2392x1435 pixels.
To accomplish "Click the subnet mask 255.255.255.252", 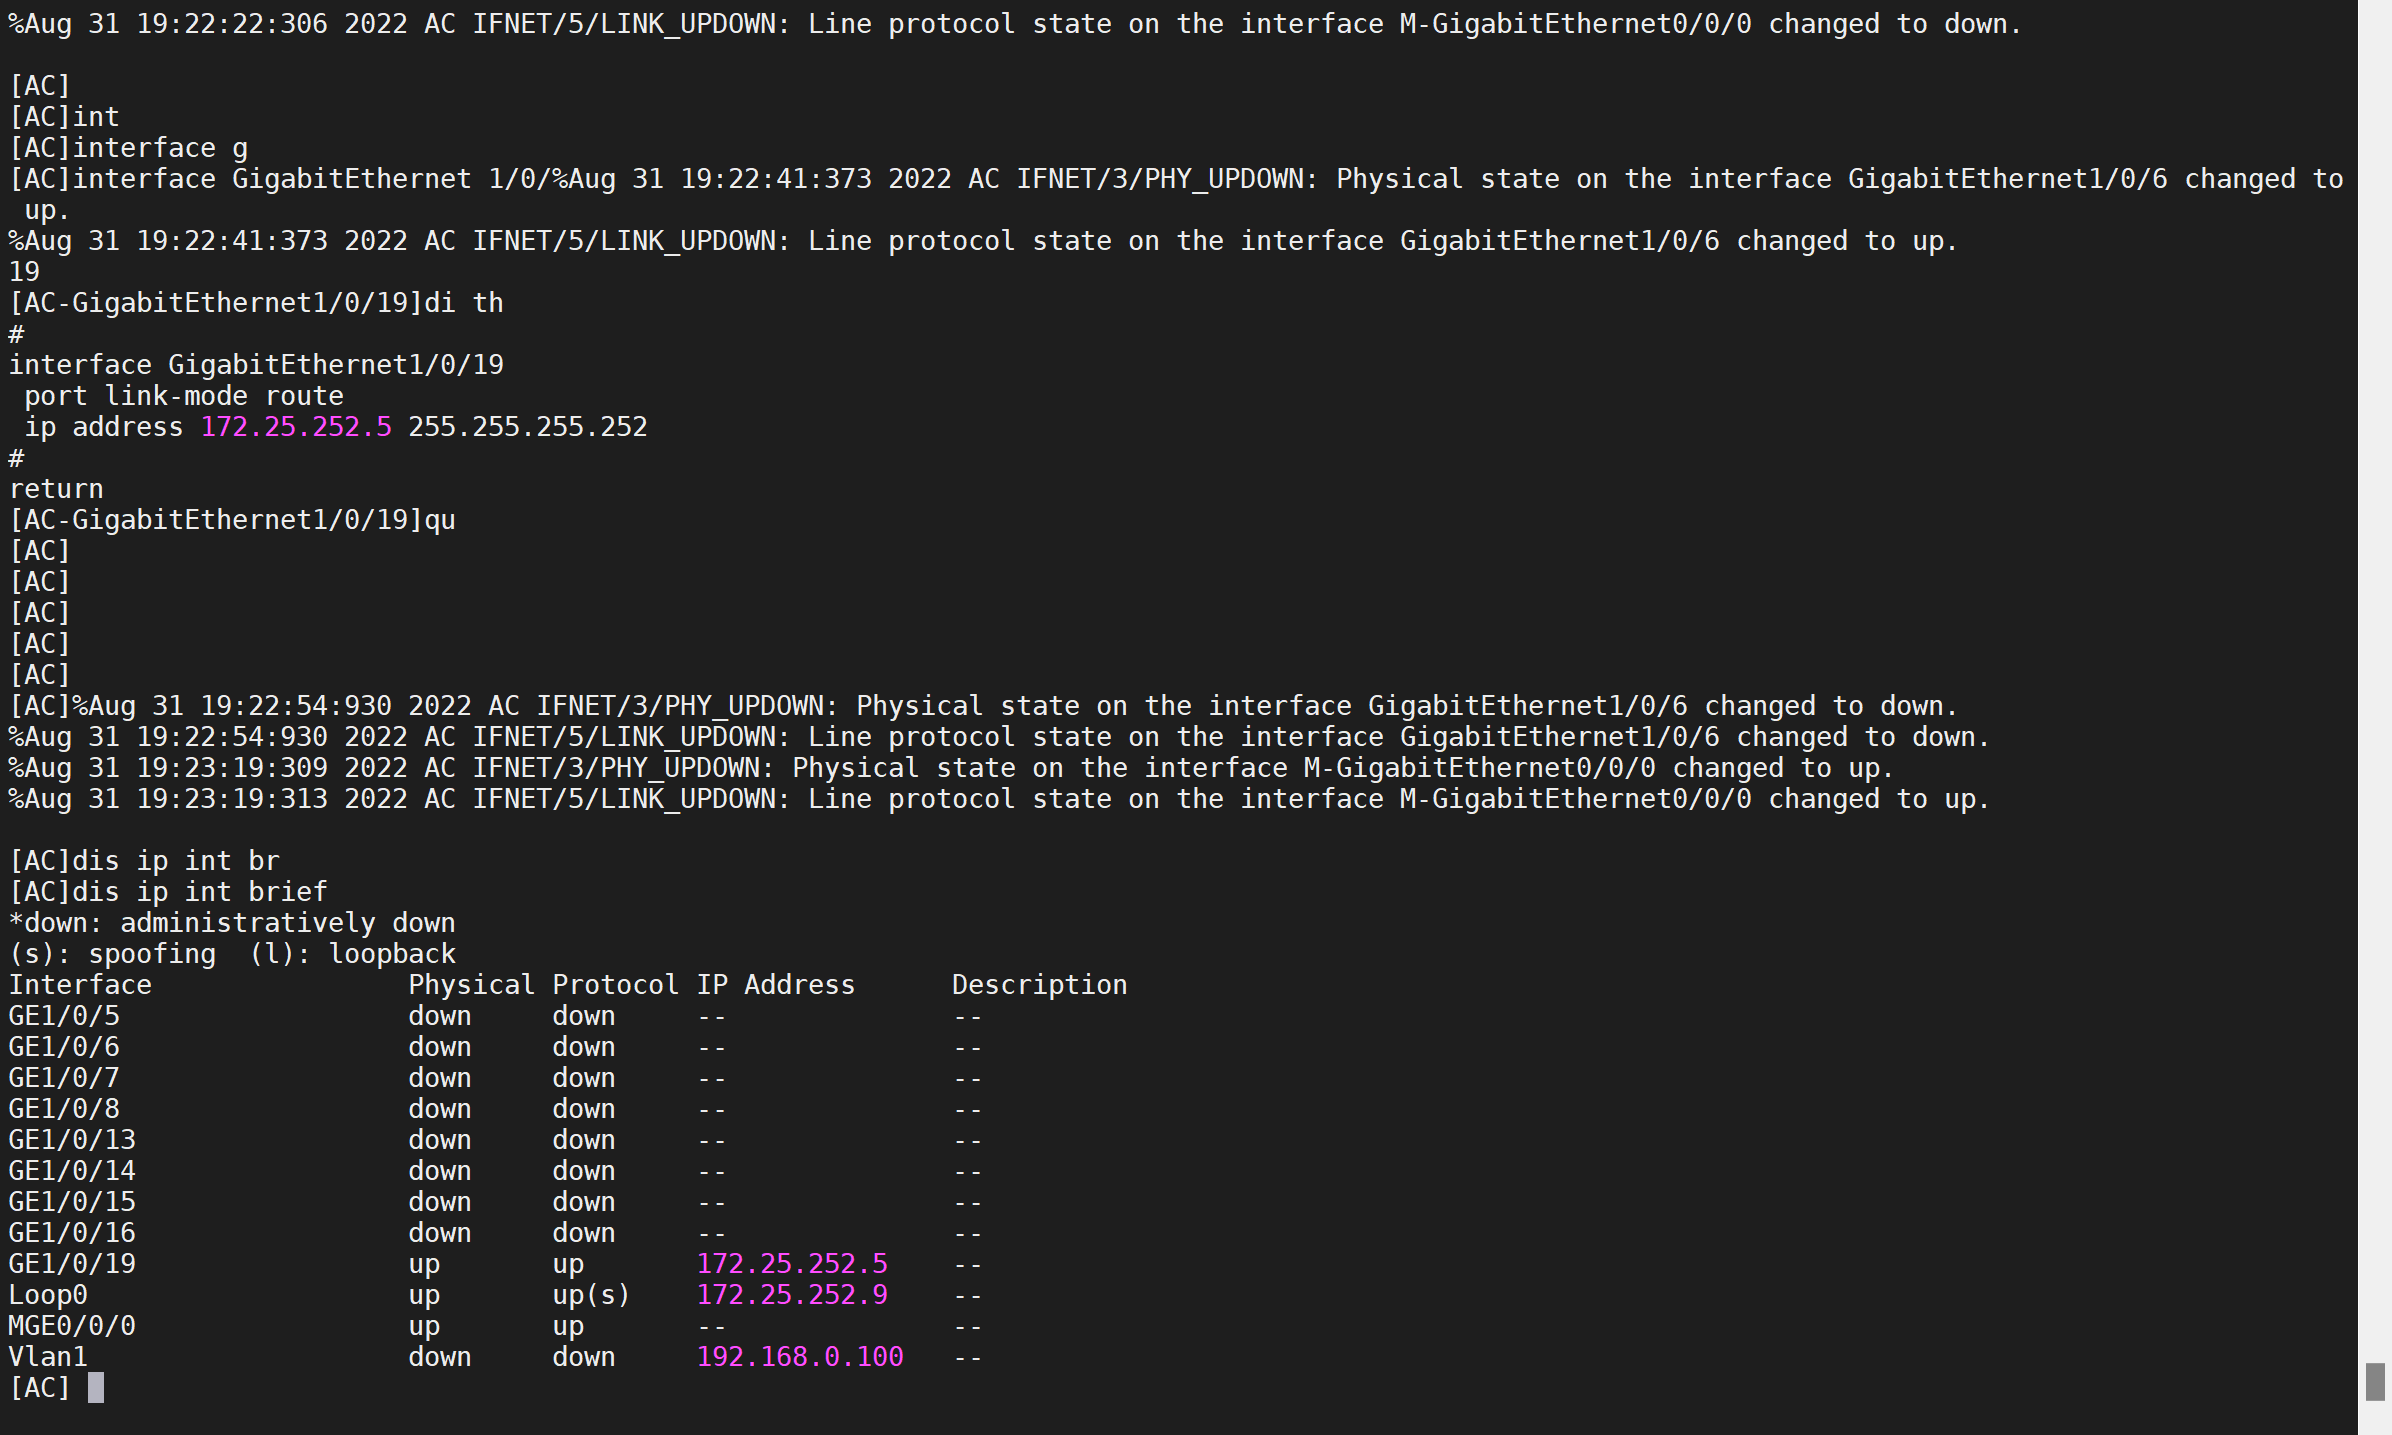I will point(527,427).
